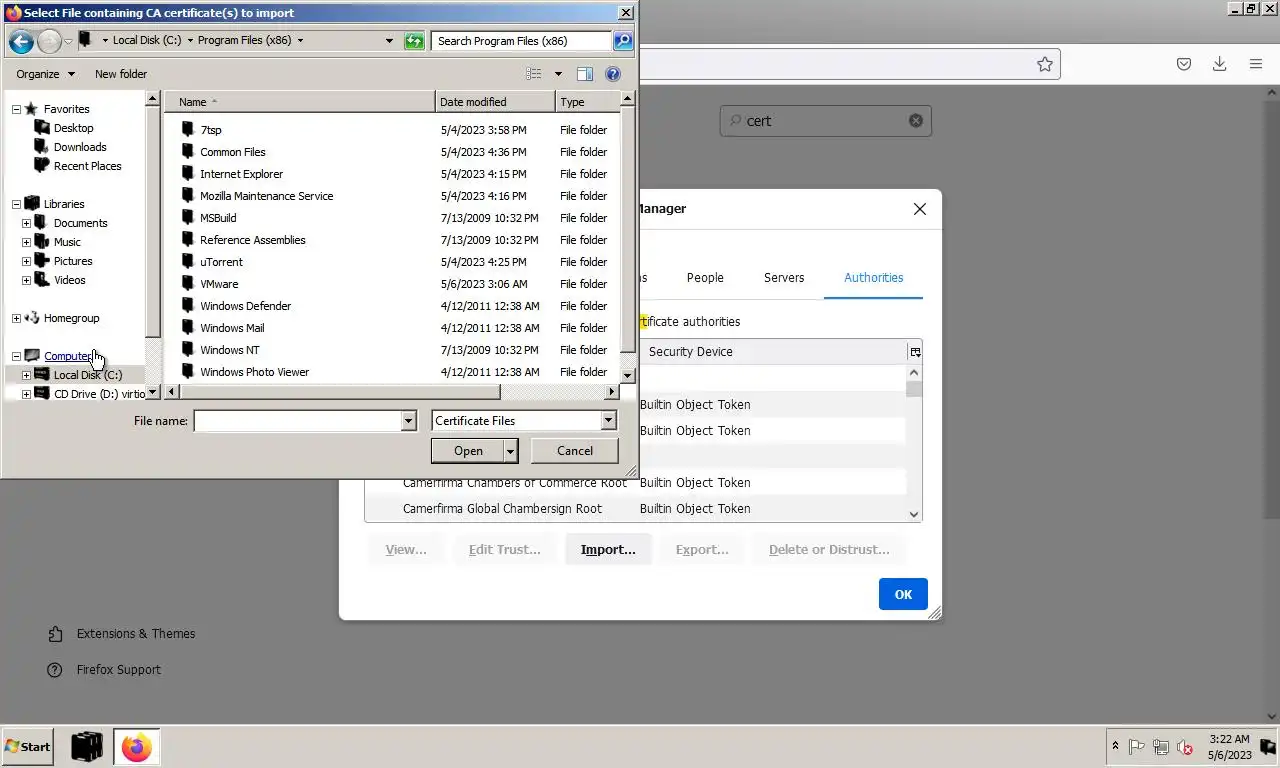Select the VMware folder icon
The width and height of the screenshot is (1280, 768).
point(187,283)
